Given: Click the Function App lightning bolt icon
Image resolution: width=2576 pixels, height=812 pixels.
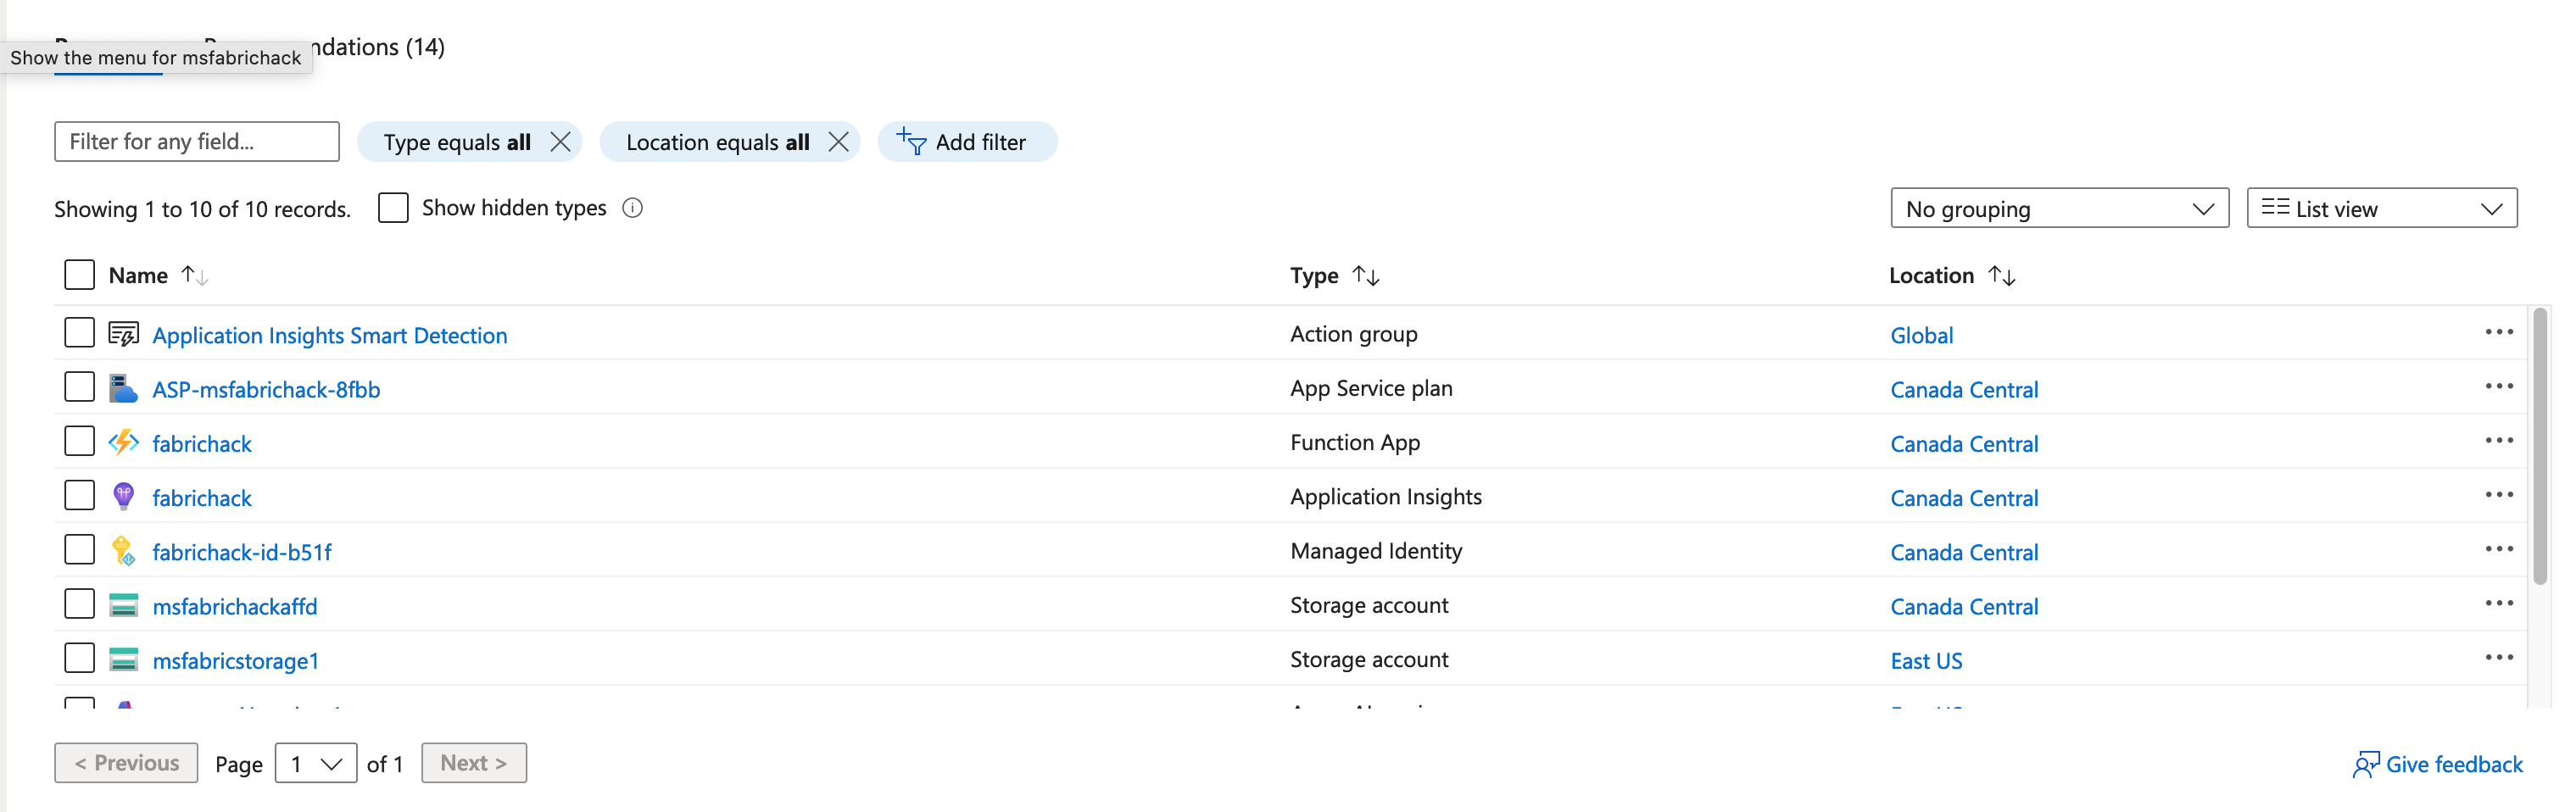Looking at the screenshot, I should click(x=123, y=442).
